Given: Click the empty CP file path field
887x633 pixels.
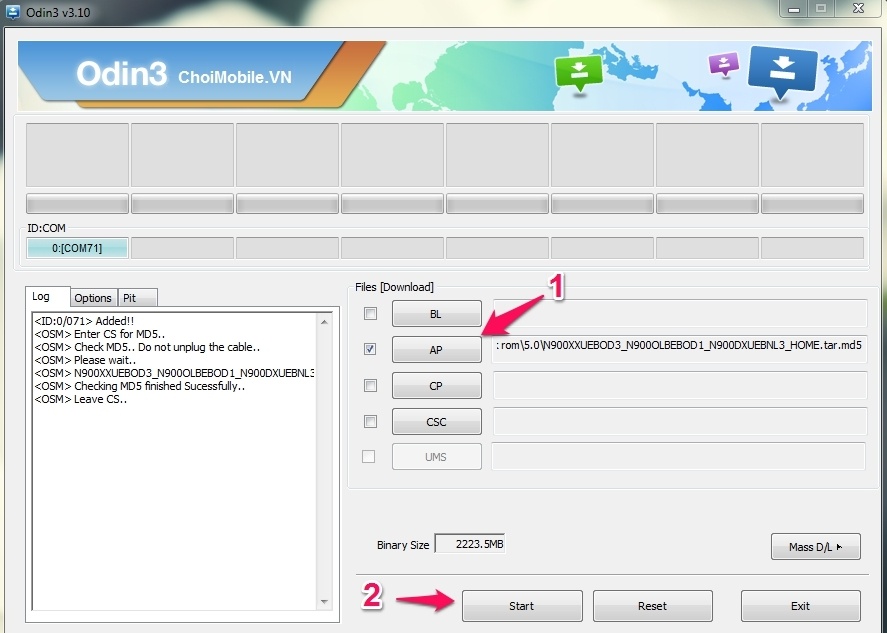Looking at the screenshot, I should pyautogui.click(x=679, y=385).
